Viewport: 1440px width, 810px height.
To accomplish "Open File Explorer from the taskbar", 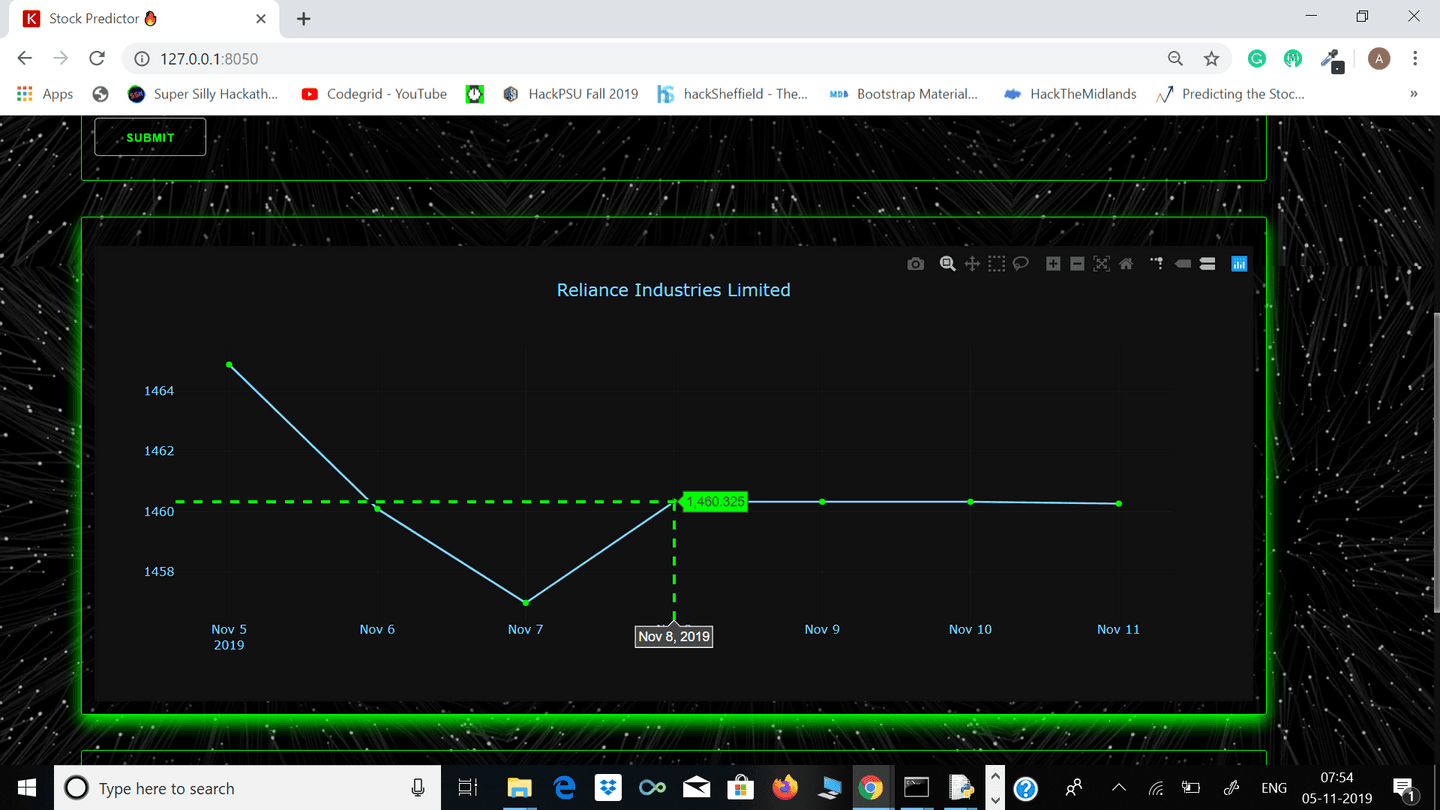I will pos(518,788).
